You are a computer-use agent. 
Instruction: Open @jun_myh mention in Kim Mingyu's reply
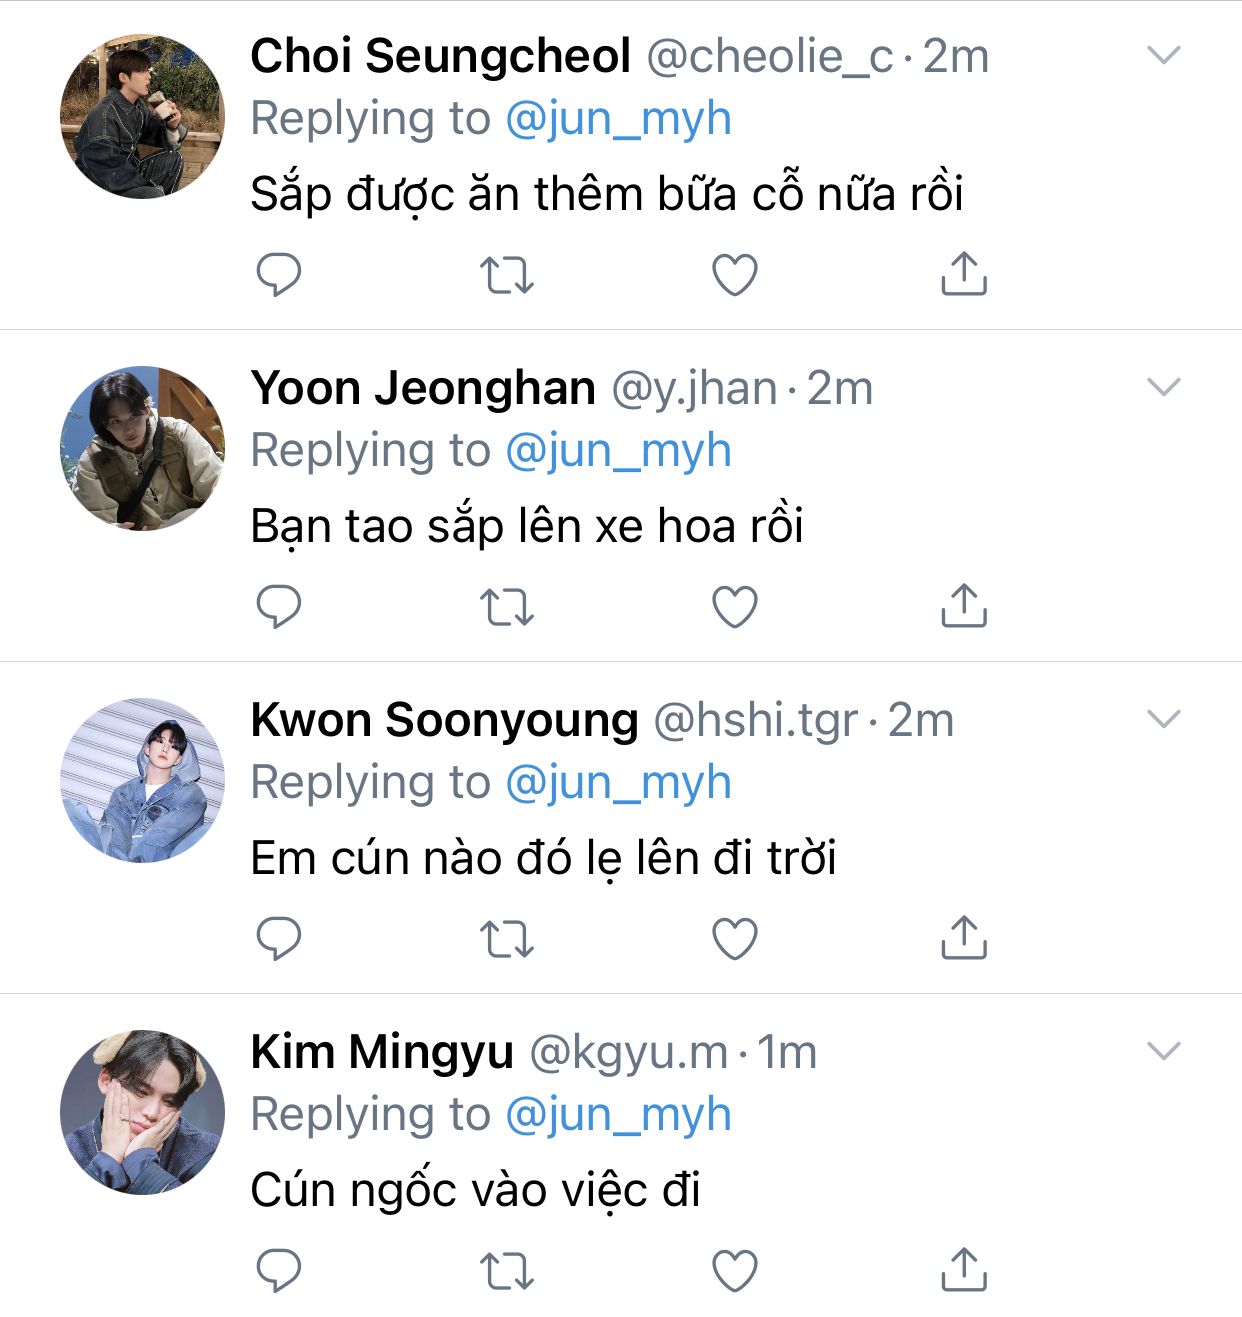click(x=618, y=1115)
